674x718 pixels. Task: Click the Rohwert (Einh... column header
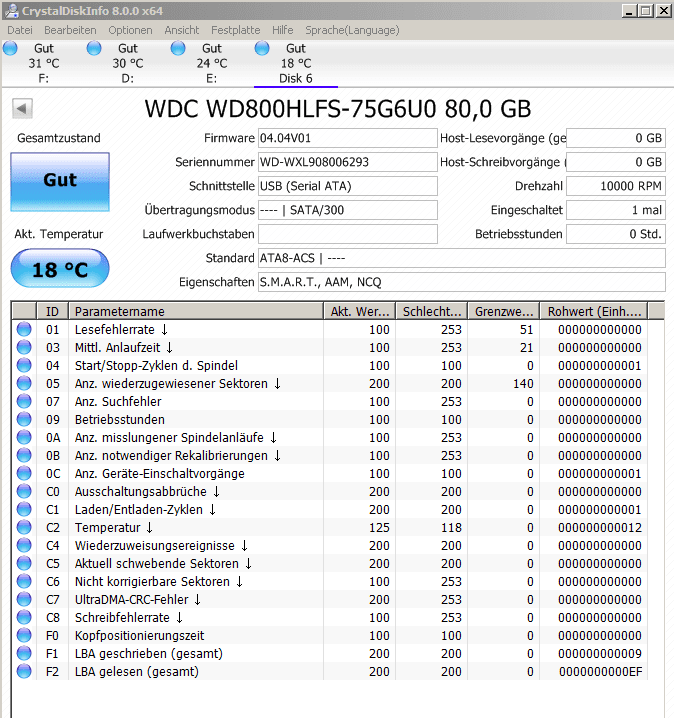(594, 311)
